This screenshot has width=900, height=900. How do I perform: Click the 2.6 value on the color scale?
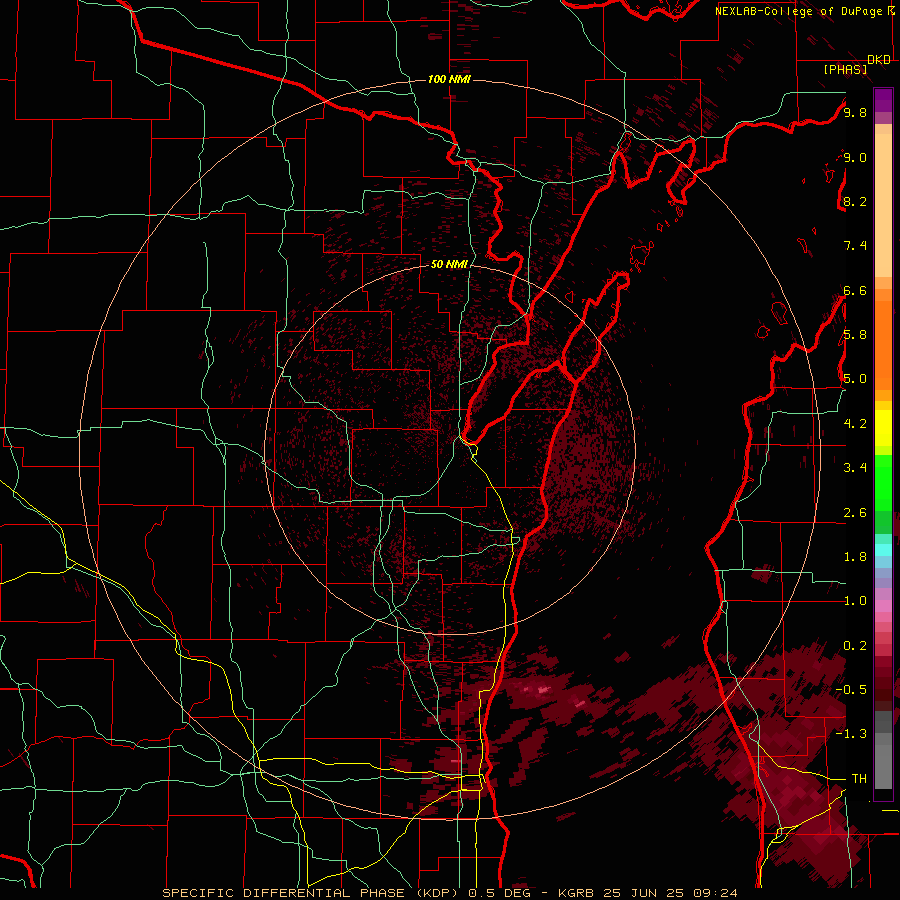point(855,513)
